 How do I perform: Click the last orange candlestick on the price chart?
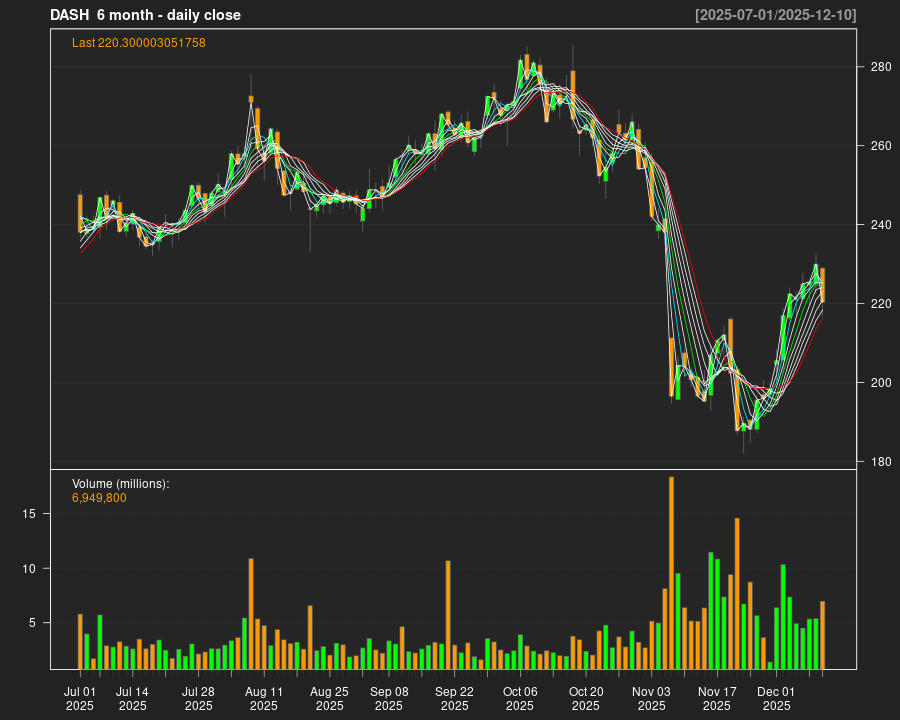click(822, 285)
